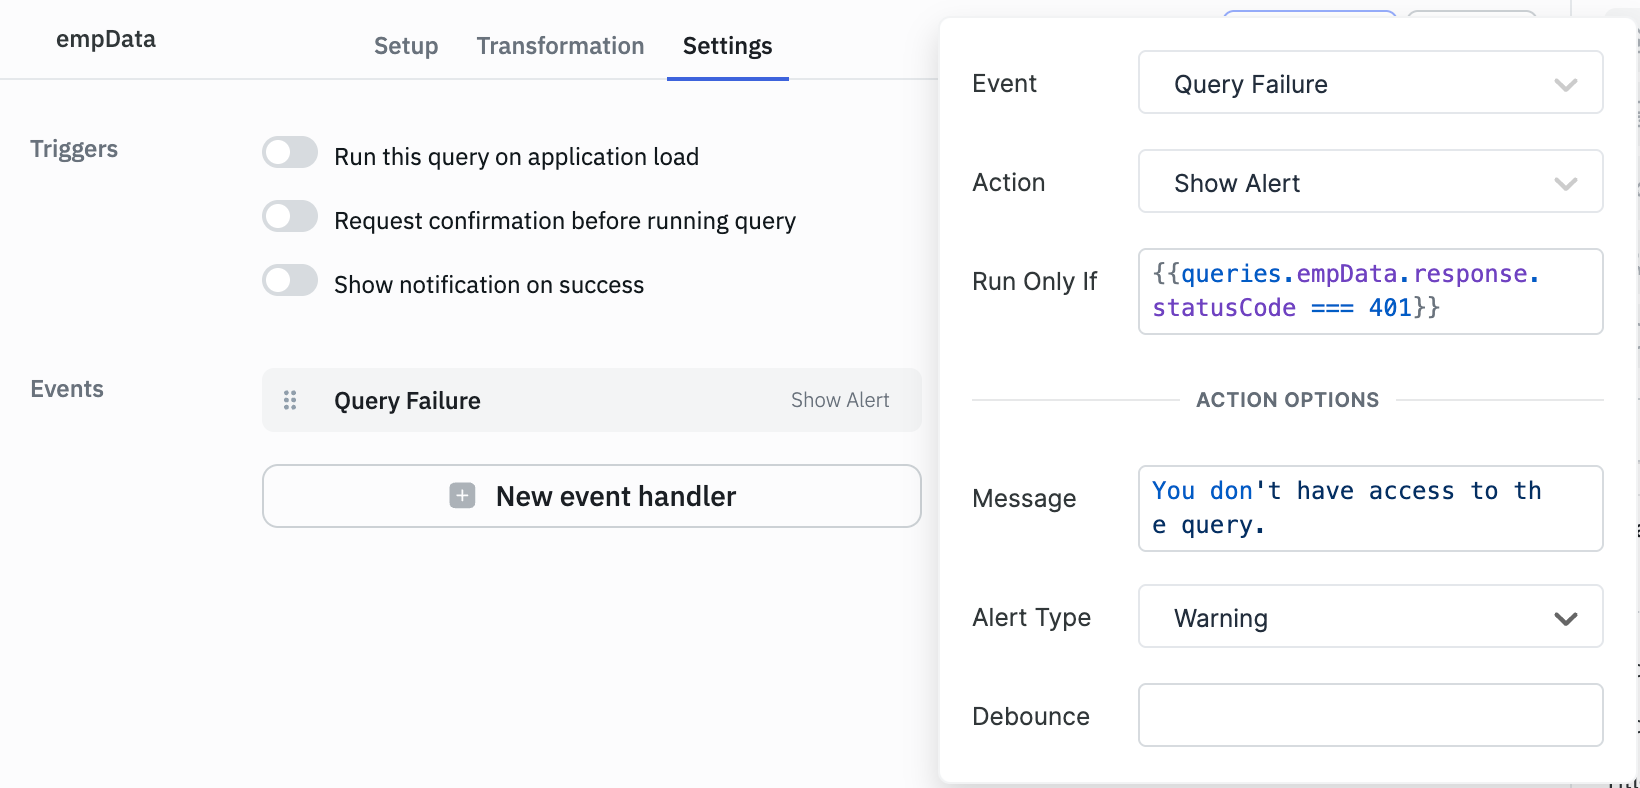Switch to the Setup tab

click(x=406, y=46)
